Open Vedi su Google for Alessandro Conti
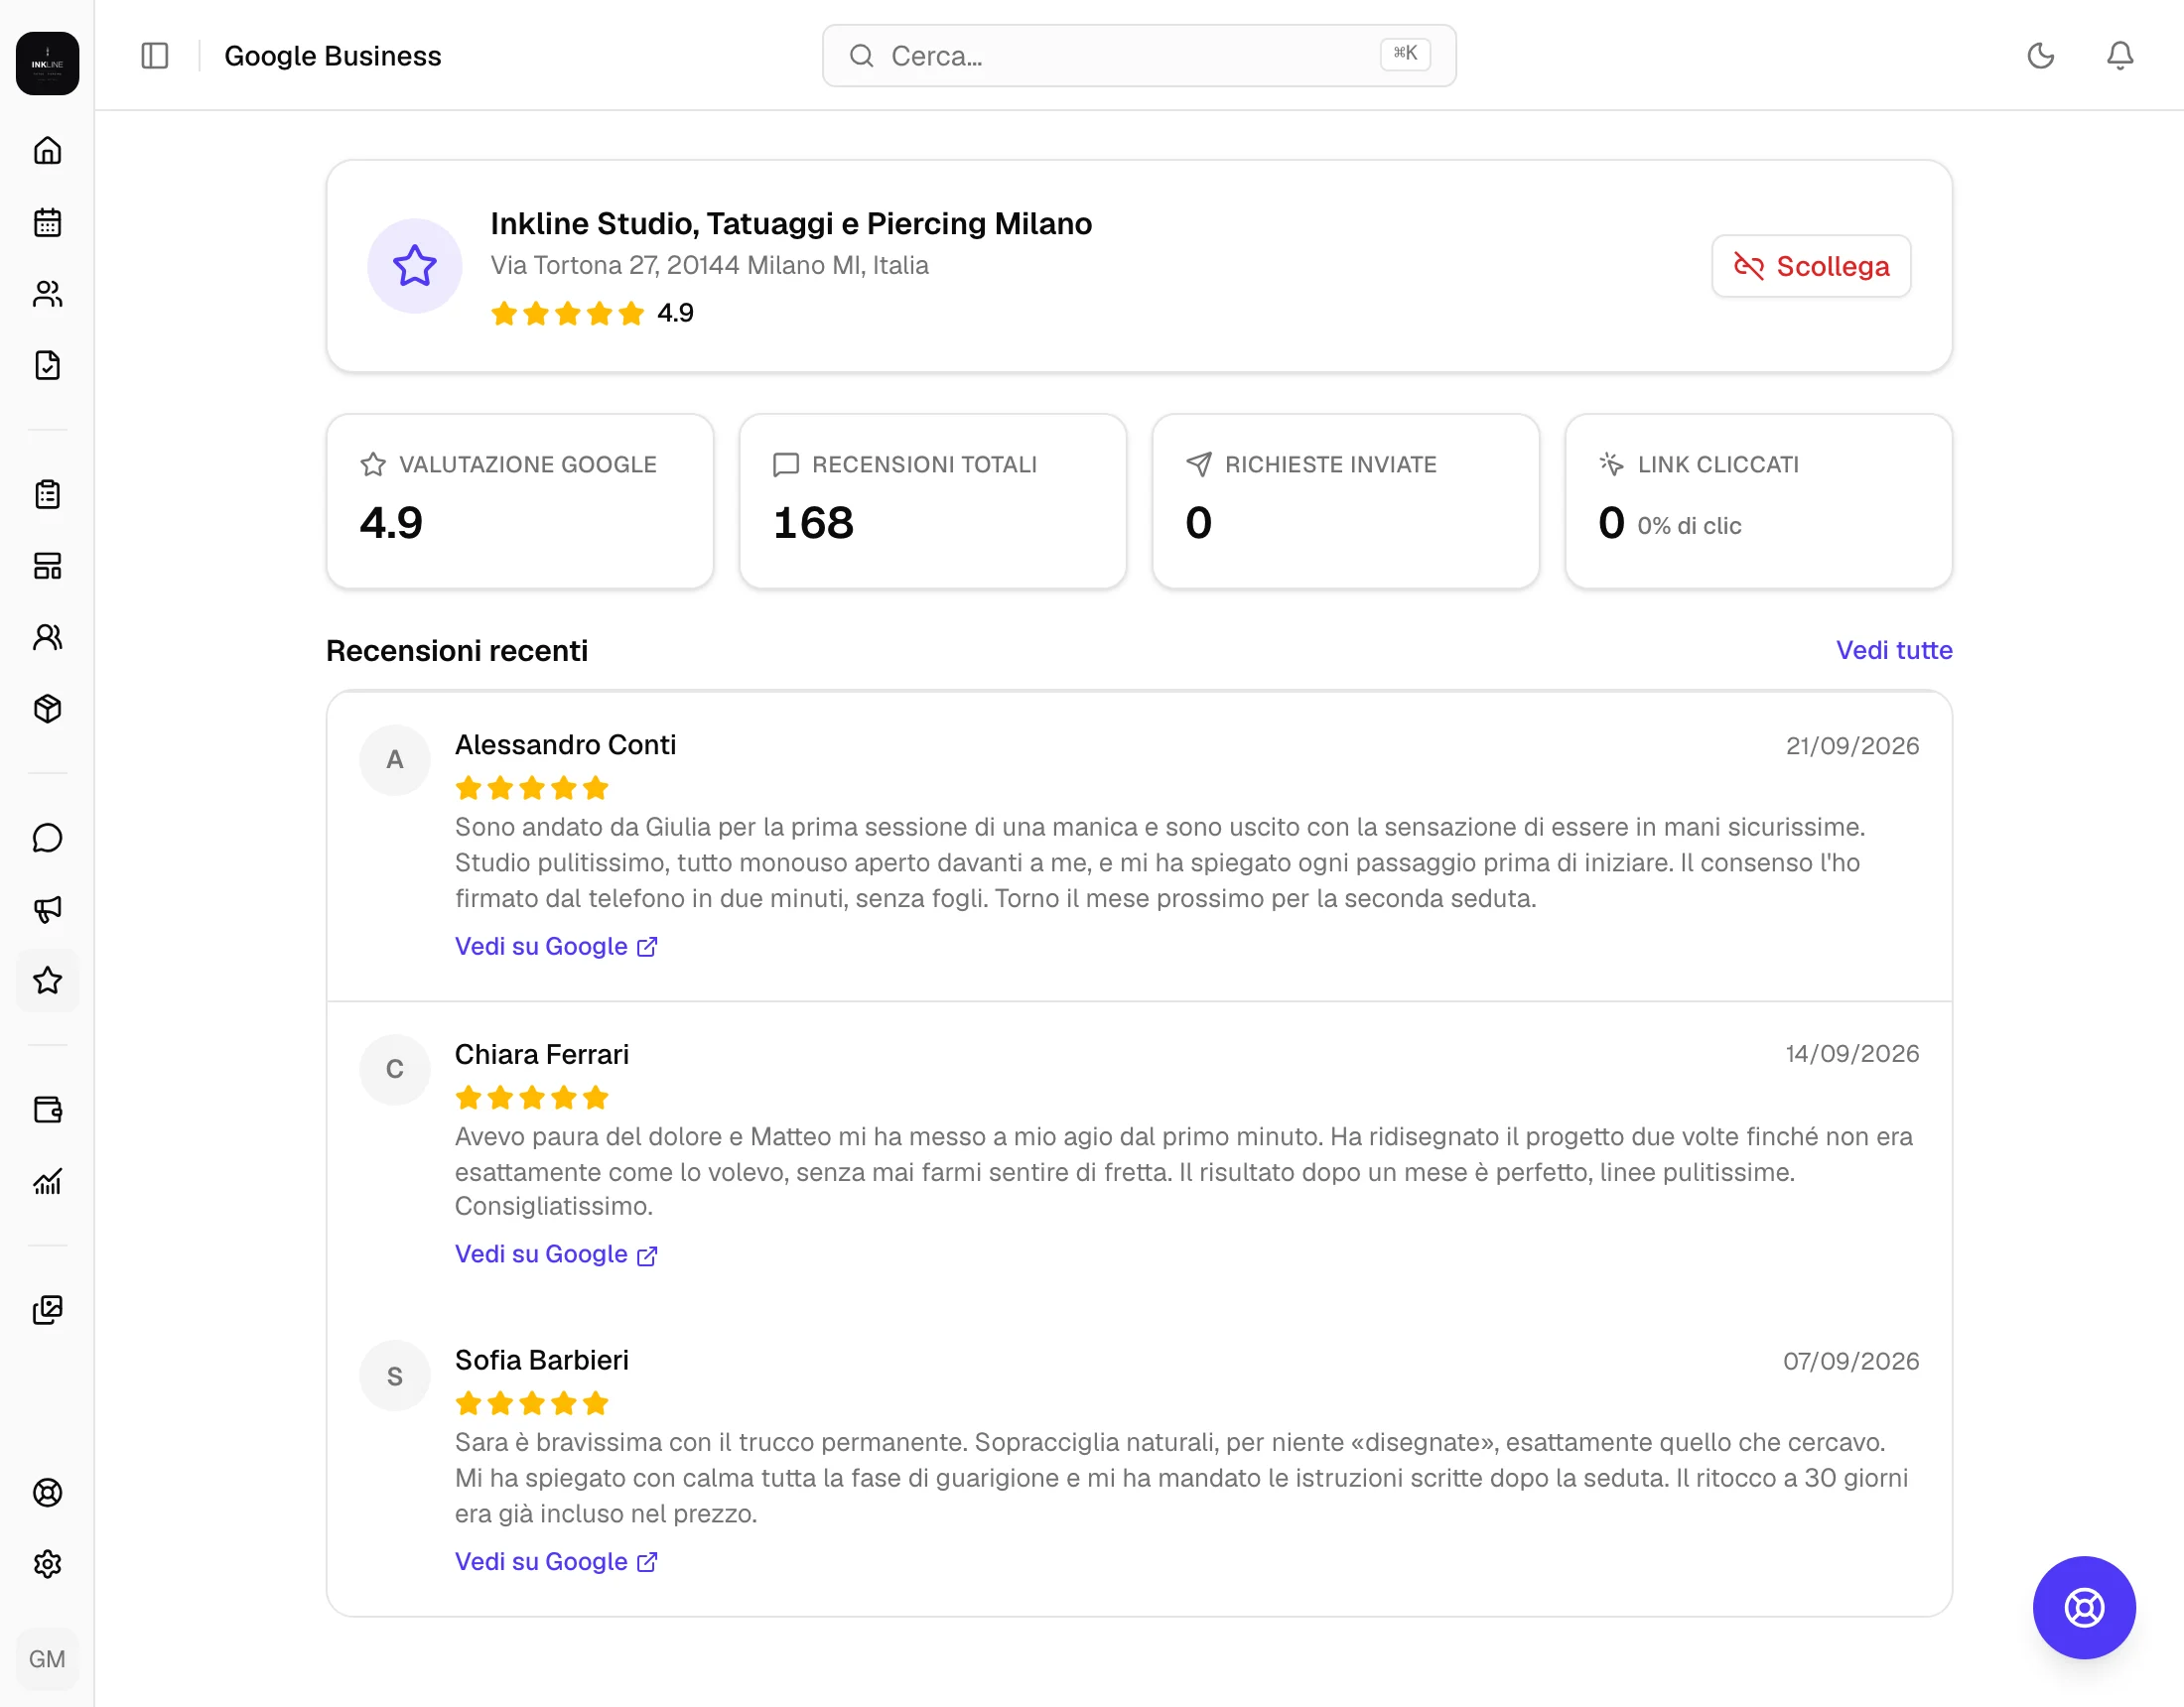Image resolution: width=2184 pixels, height=1707 pixels. (556, 946)
